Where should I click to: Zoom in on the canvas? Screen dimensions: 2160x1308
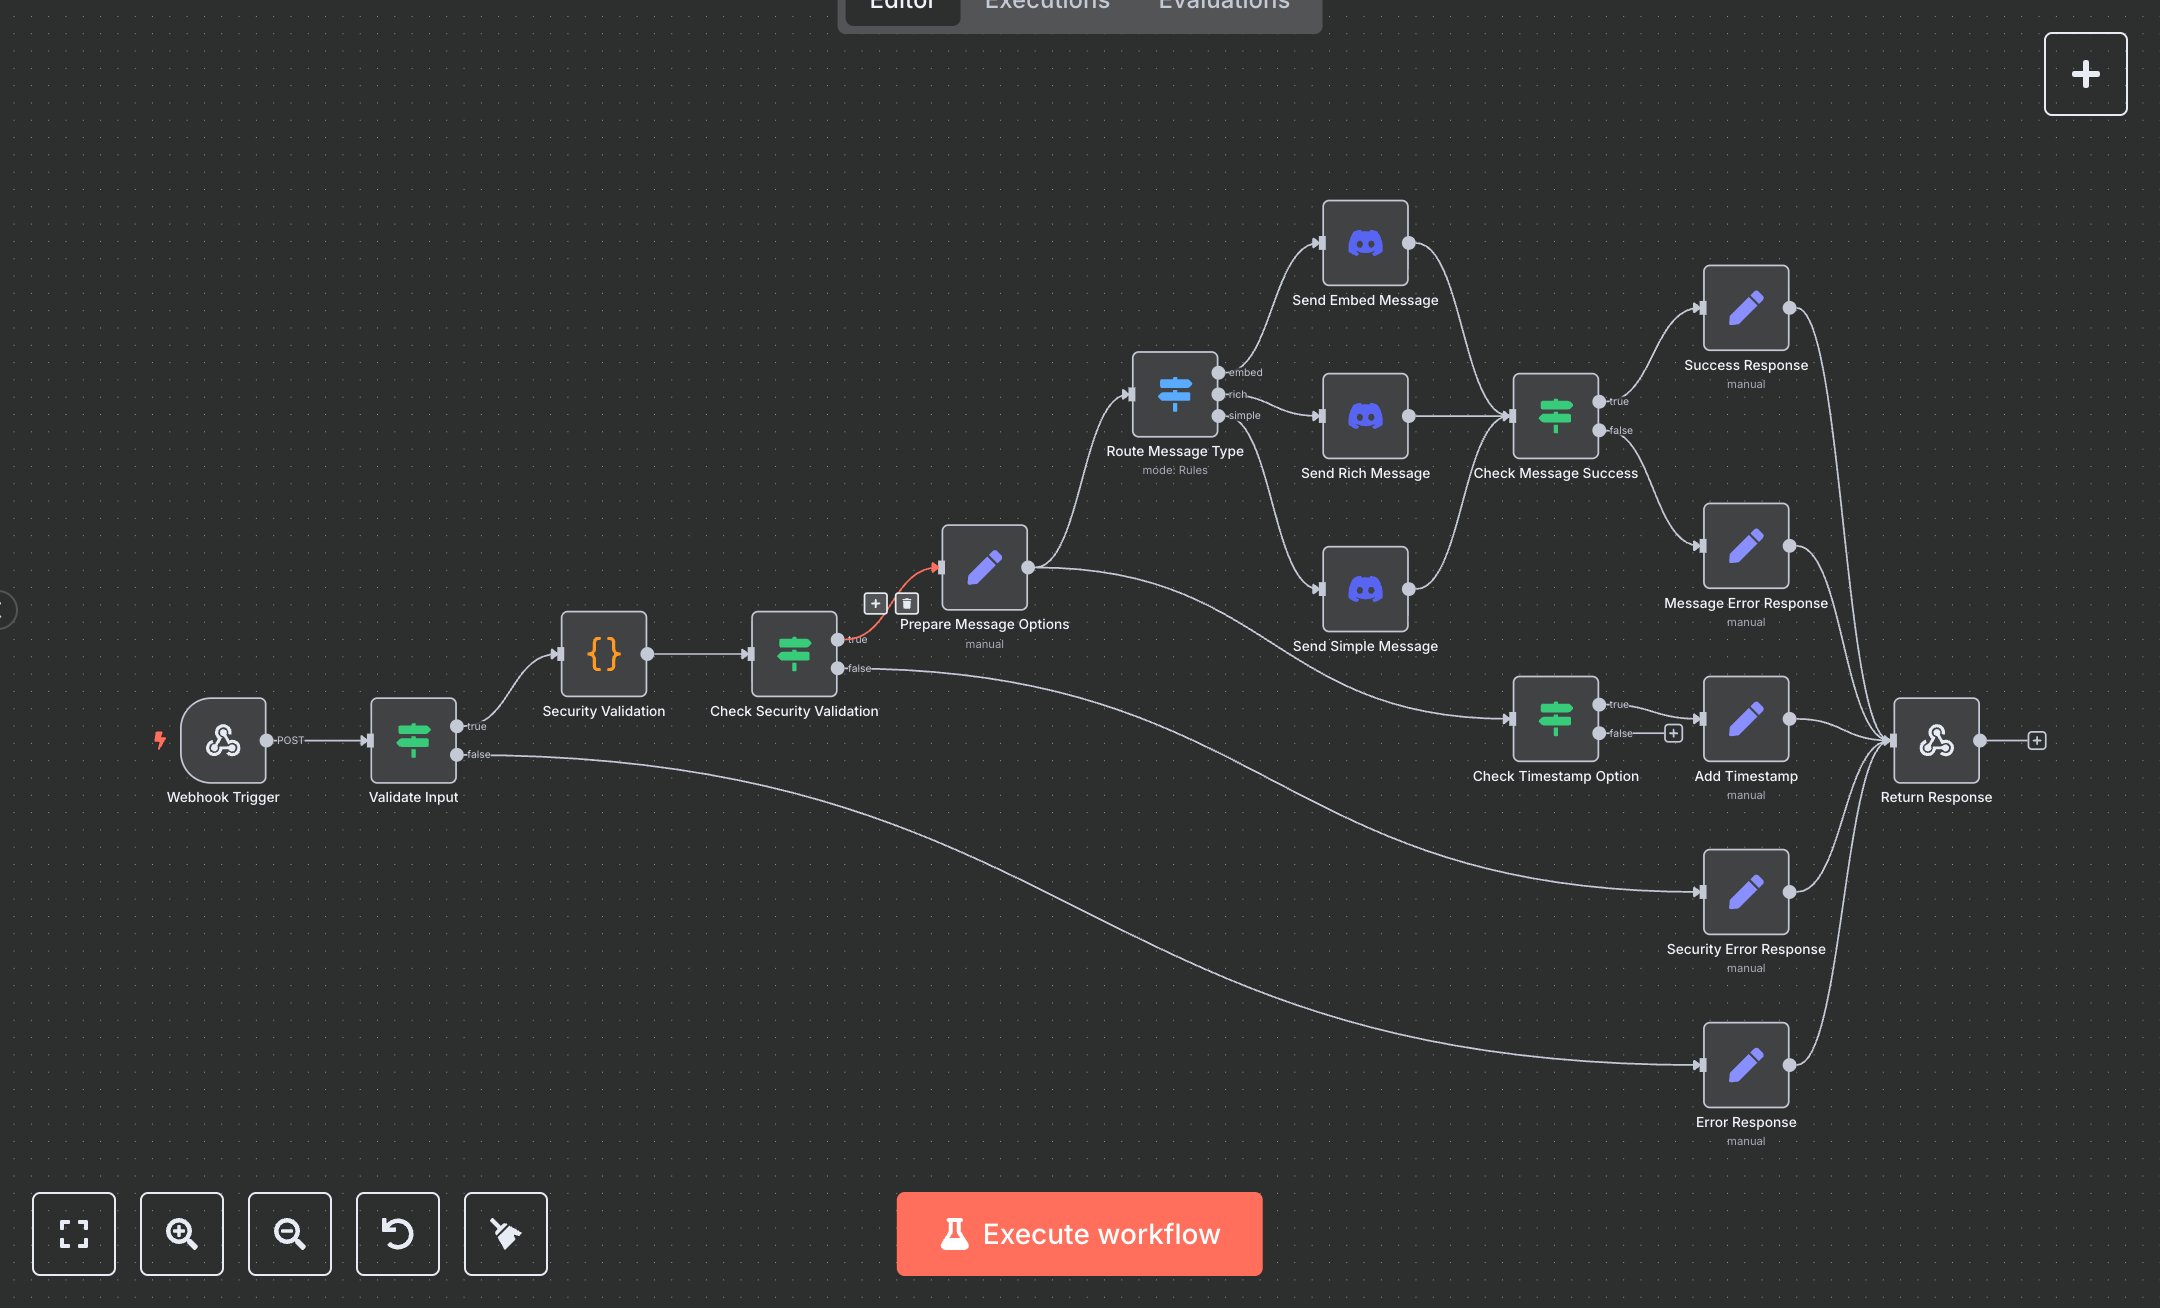click(182, 1233)
